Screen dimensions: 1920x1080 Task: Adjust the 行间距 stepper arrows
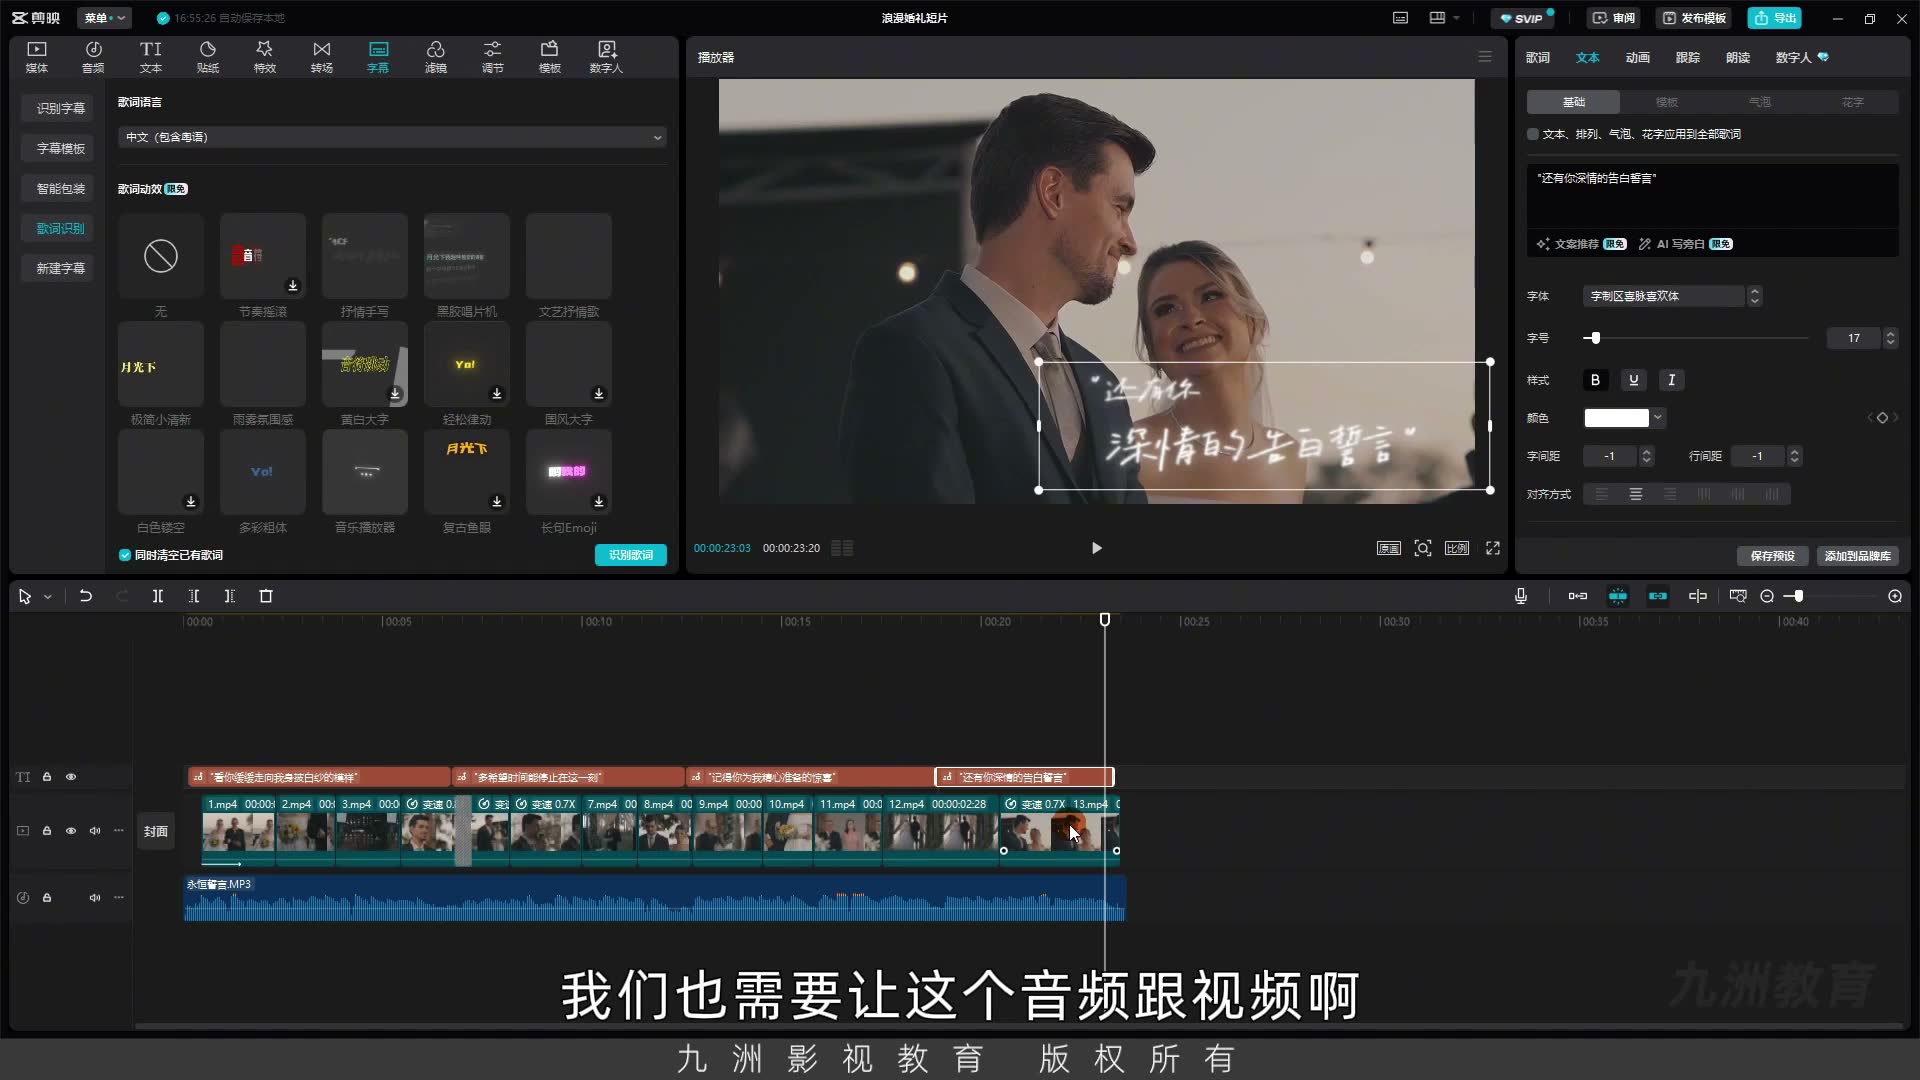pos(1795,456)
